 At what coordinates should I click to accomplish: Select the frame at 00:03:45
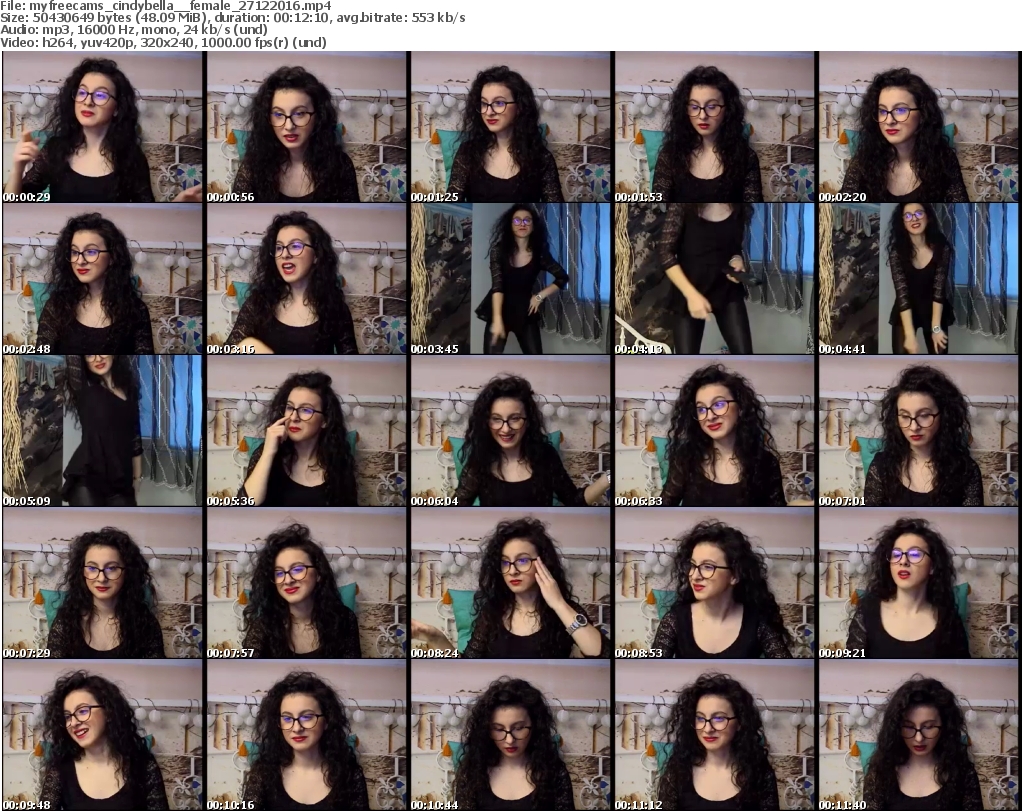510,279
